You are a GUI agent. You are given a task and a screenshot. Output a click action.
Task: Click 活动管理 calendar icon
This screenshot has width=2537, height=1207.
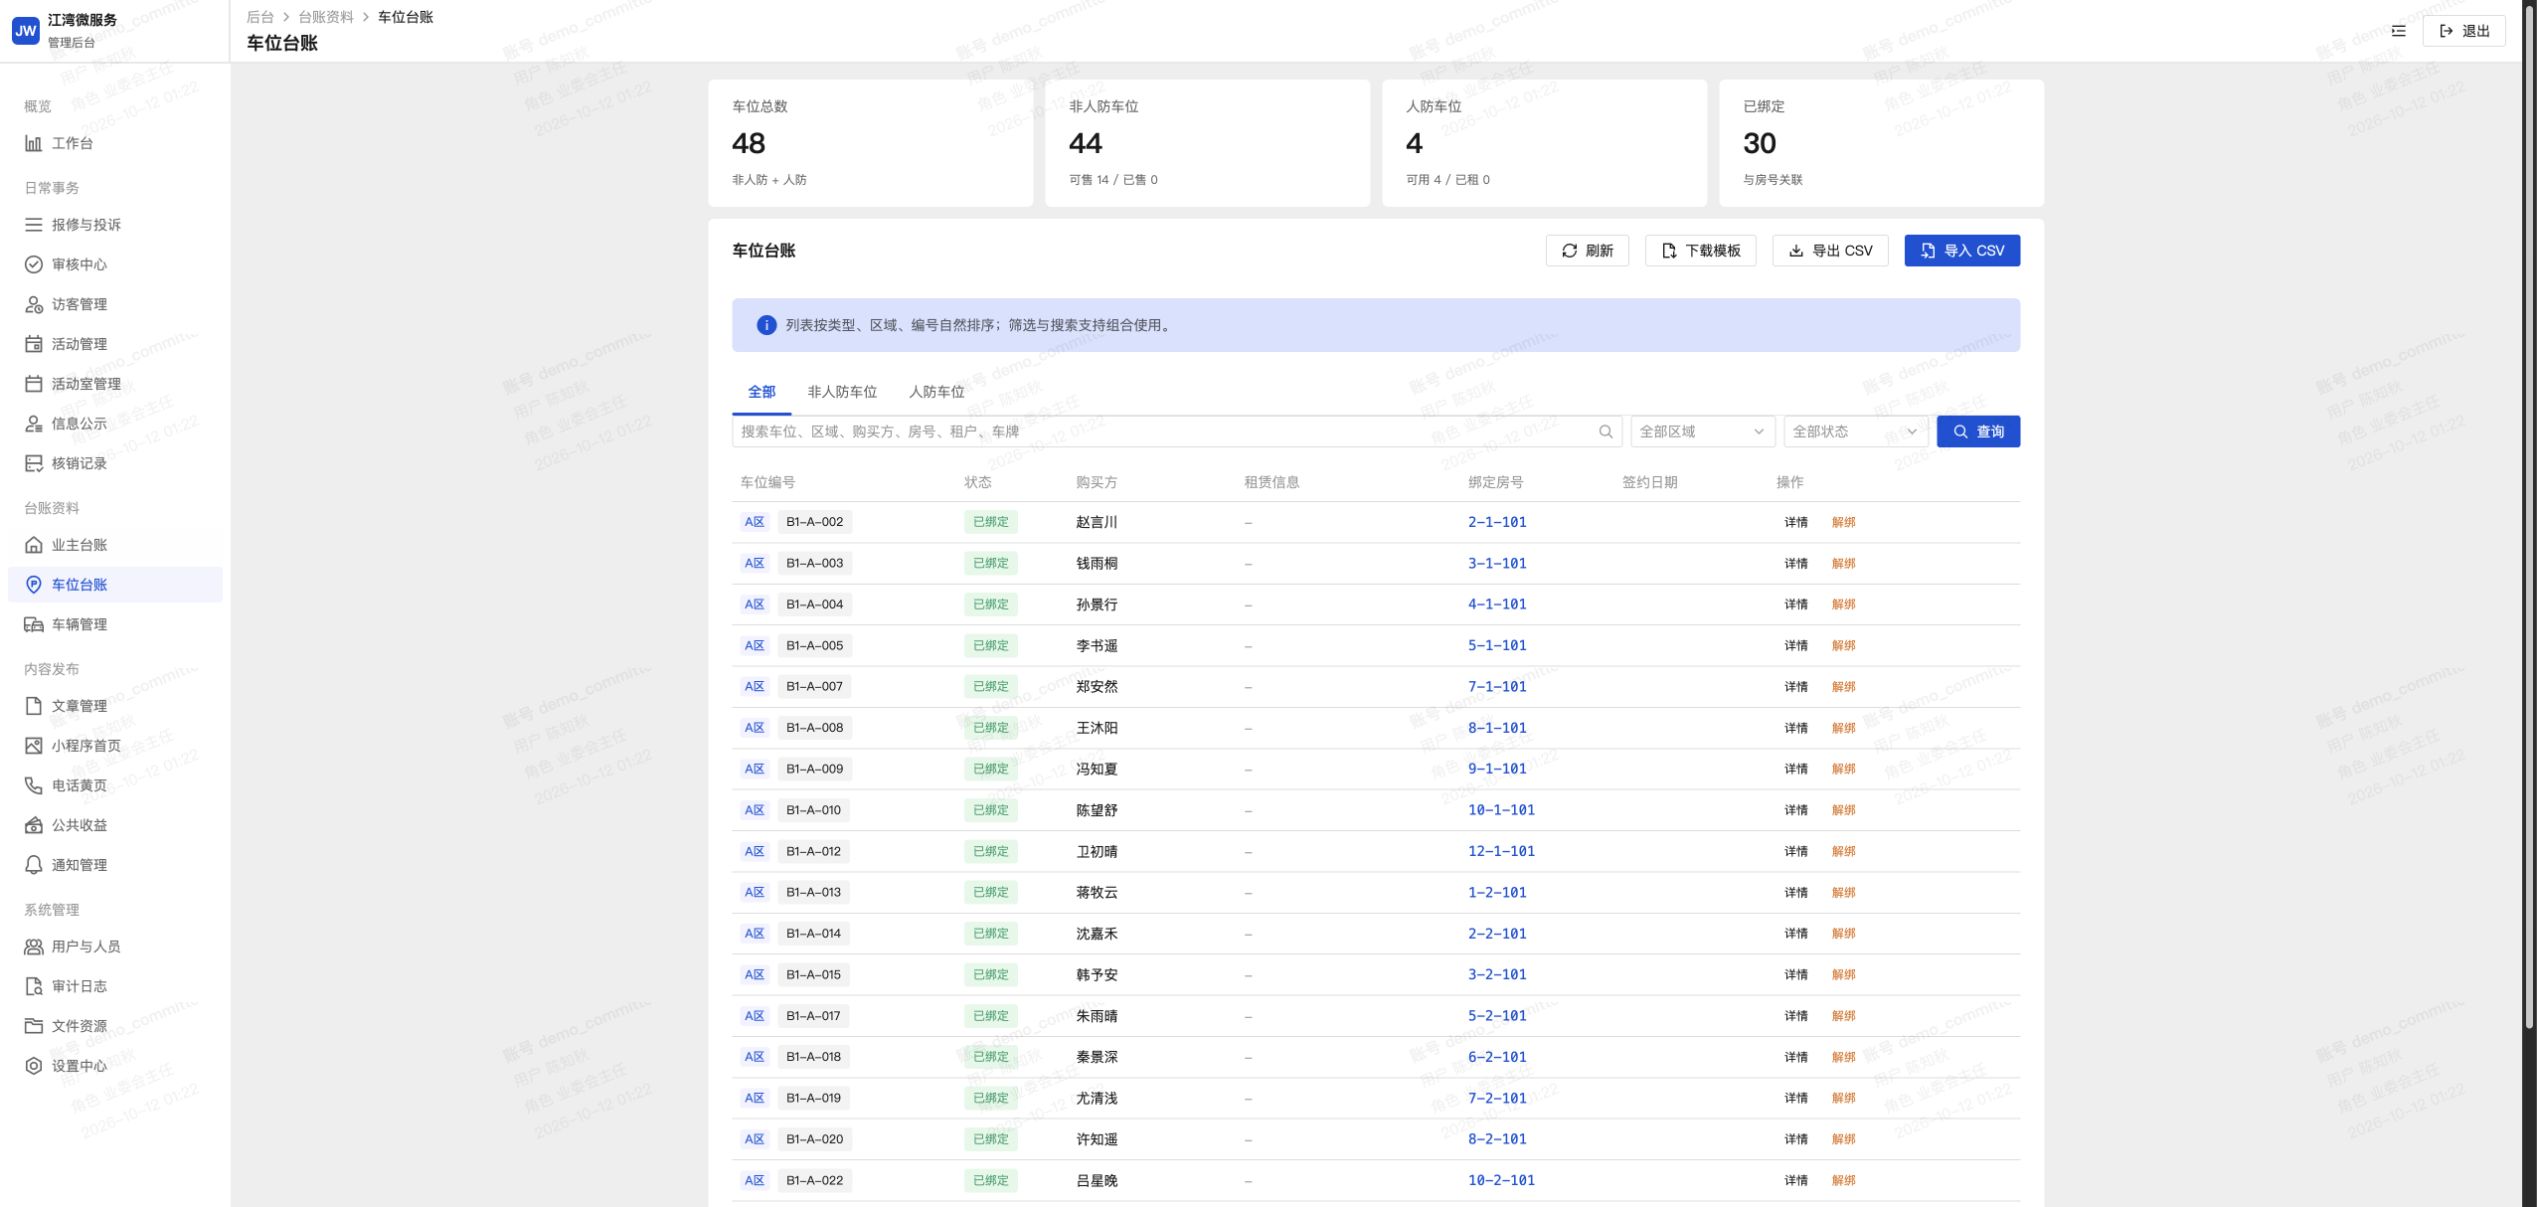tap(33, 344)
